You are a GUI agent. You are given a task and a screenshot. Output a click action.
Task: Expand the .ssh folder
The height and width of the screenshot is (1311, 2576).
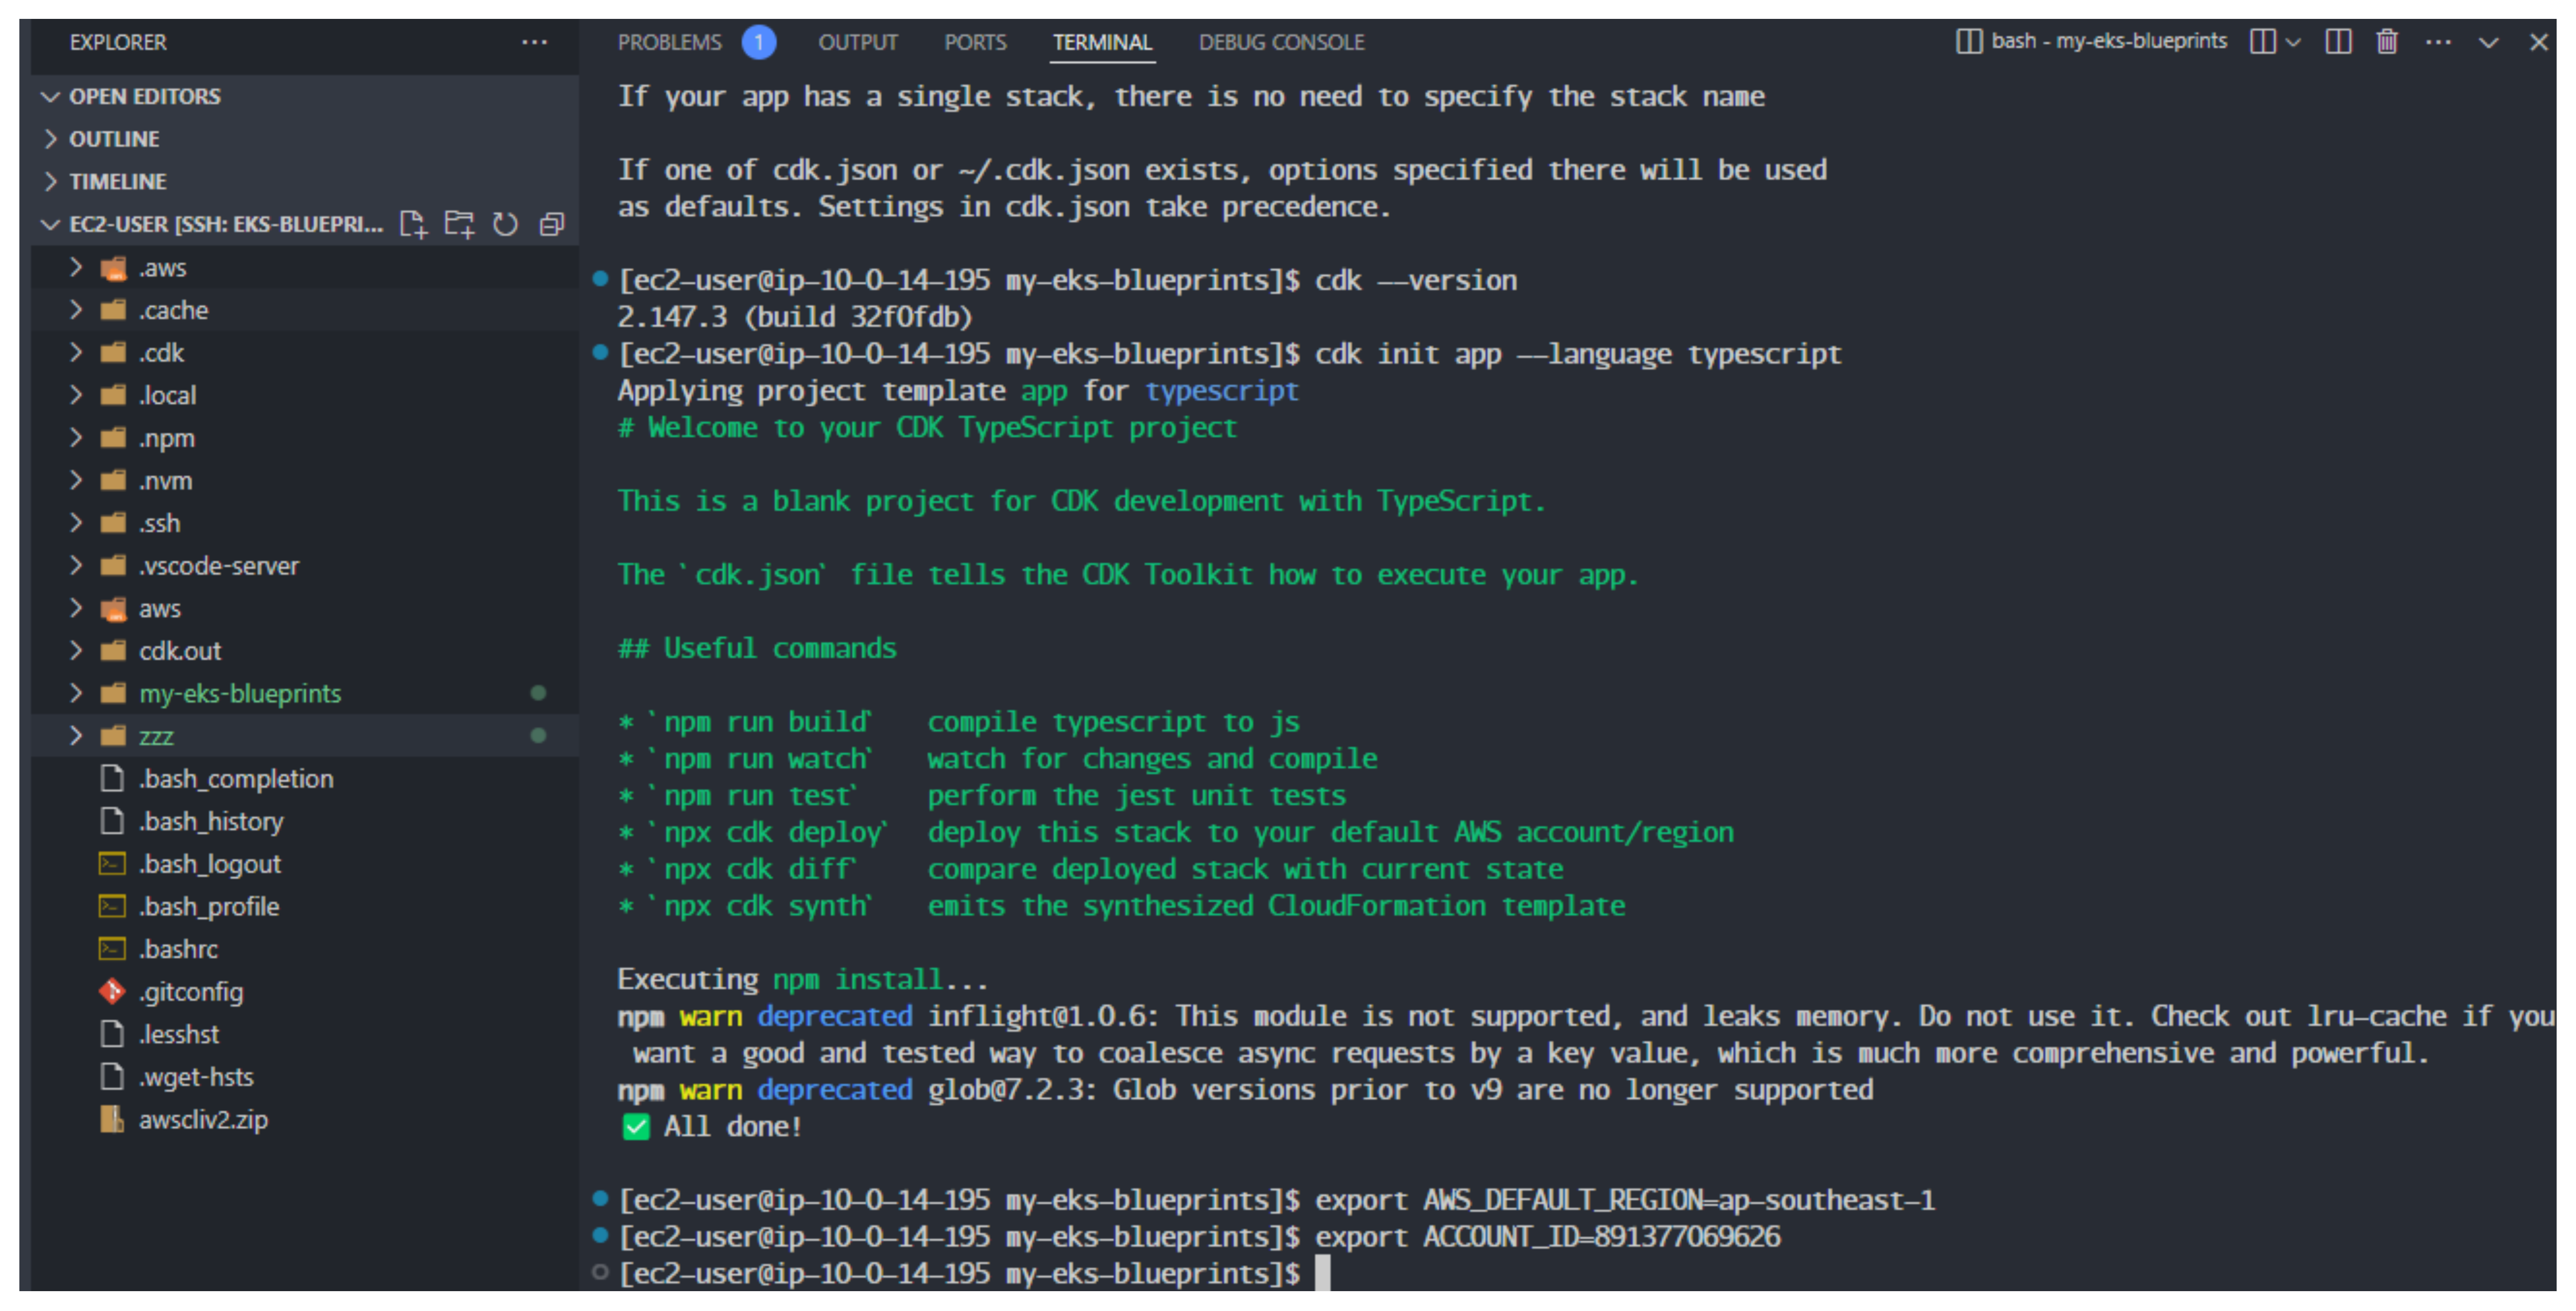(304, 523)
